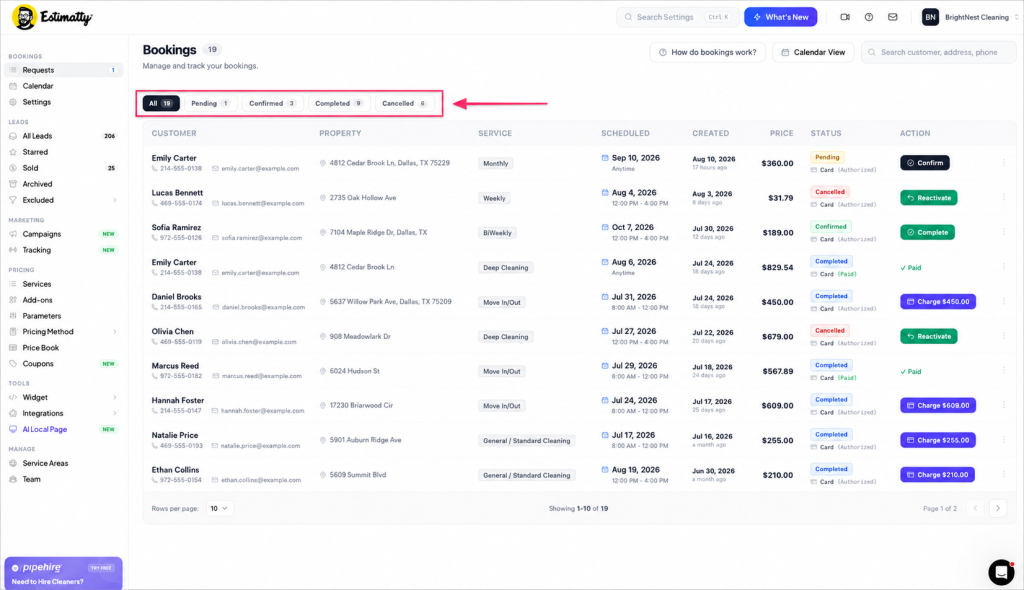Screen dimensions: 1024x590
Task: Click Charge $210.00 button
Action: pos(937,474)
